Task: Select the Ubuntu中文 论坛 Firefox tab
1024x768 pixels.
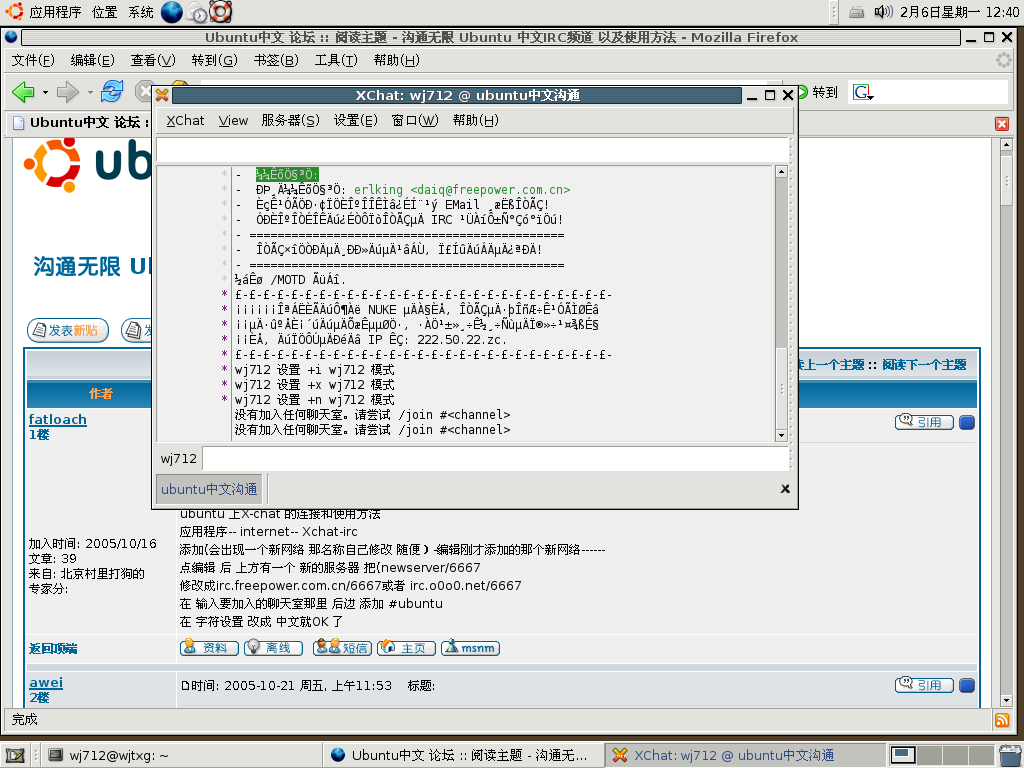Action: point(80,123)
